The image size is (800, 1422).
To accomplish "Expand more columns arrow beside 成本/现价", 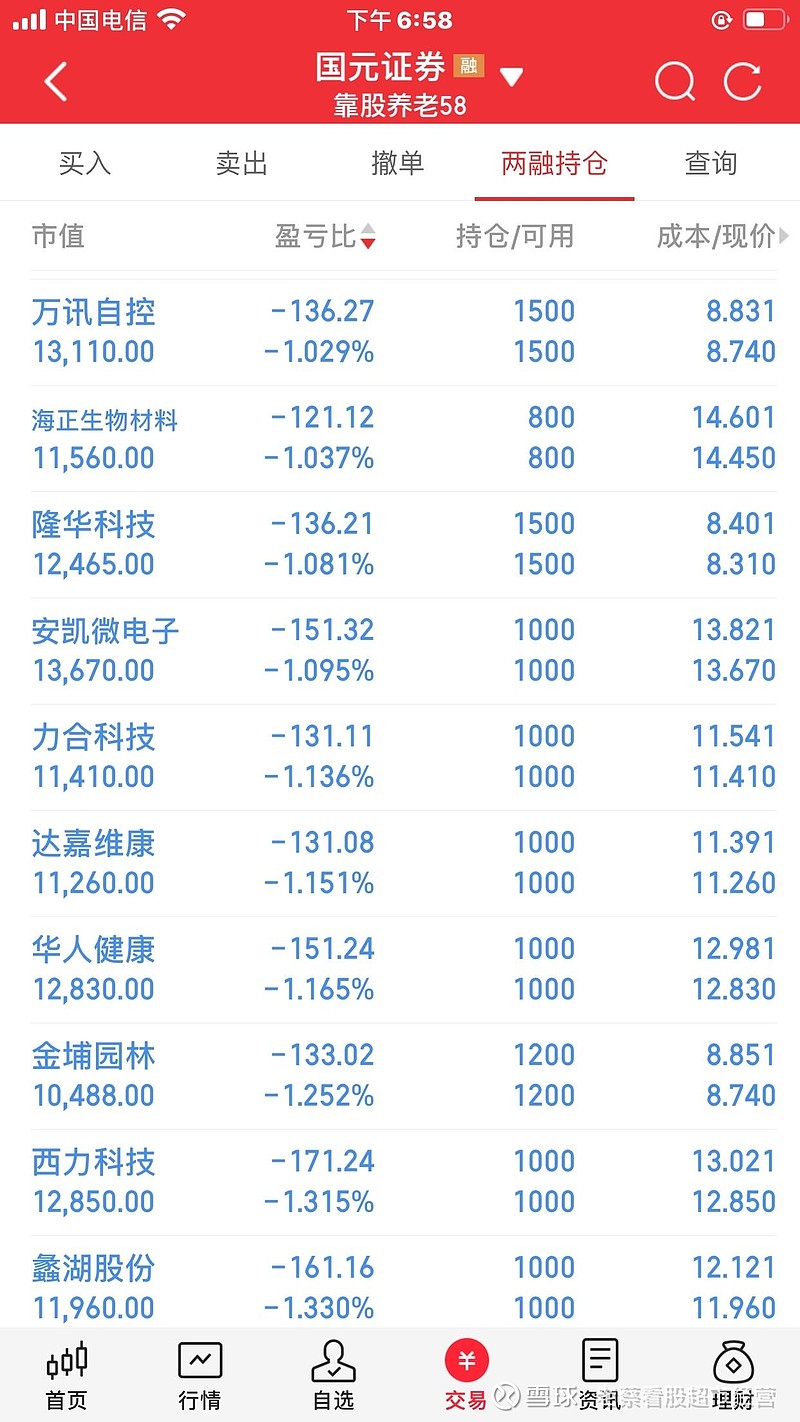I will [784, 236].
